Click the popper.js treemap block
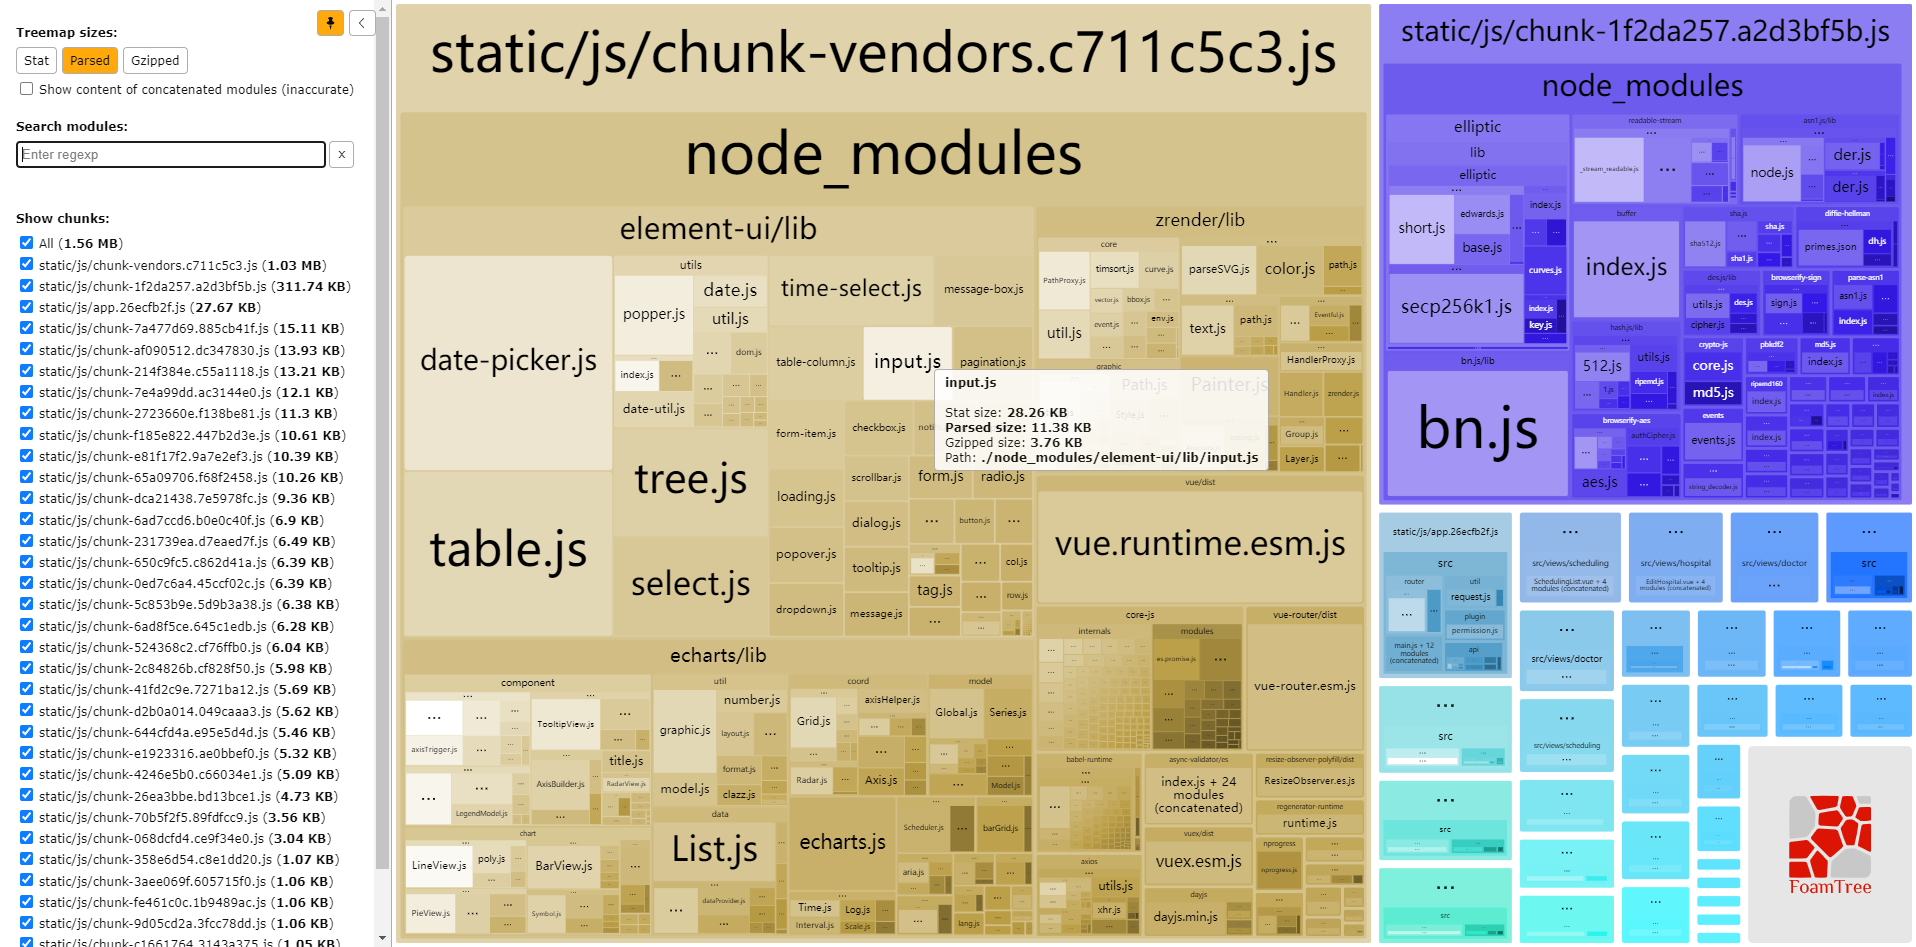1916x947 pixels. pos(654,315)
